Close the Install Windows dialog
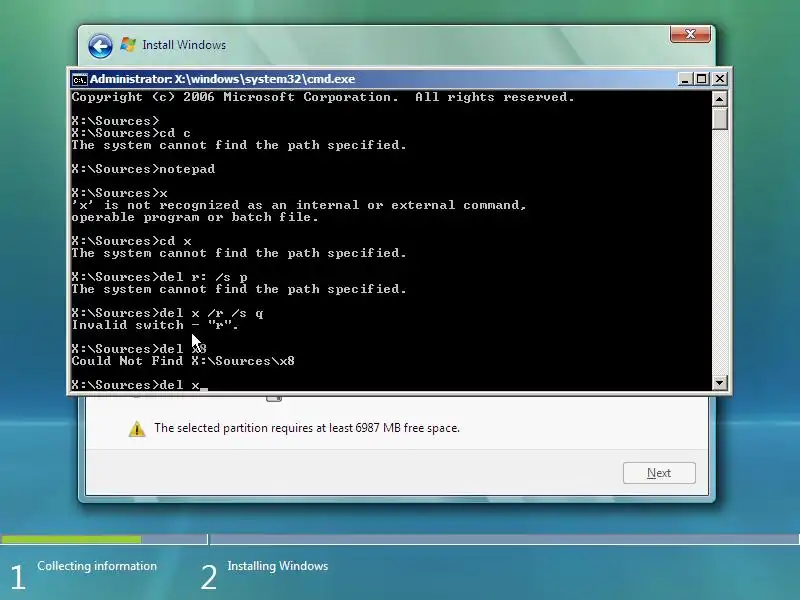Viewport: 800px width, 600px height. point(690,34)
